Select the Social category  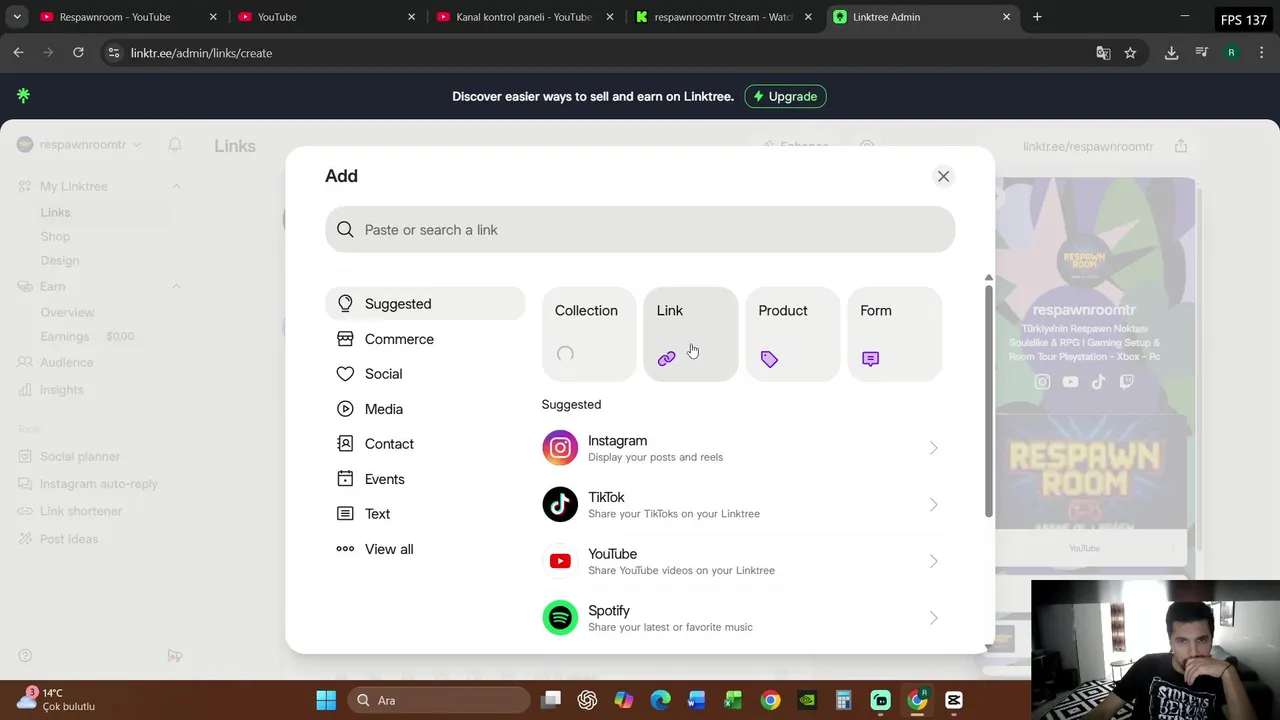pyautogui.click(x=425, y=374)
